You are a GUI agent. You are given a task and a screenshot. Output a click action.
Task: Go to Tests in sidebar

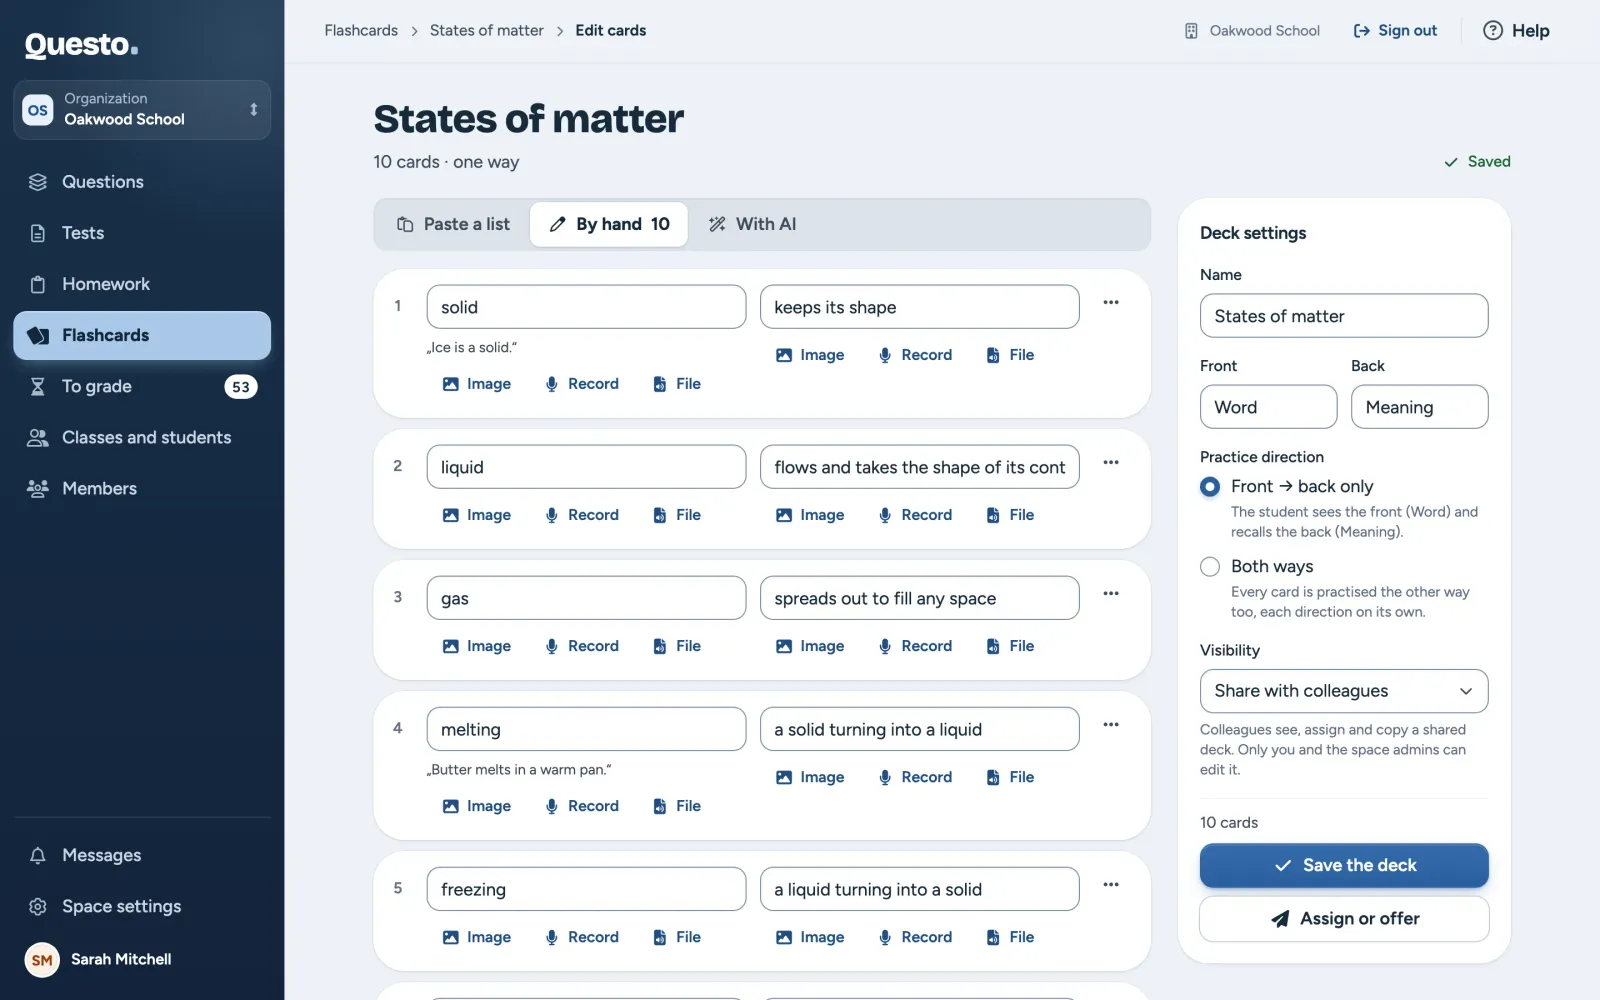(x=142, y=233)
